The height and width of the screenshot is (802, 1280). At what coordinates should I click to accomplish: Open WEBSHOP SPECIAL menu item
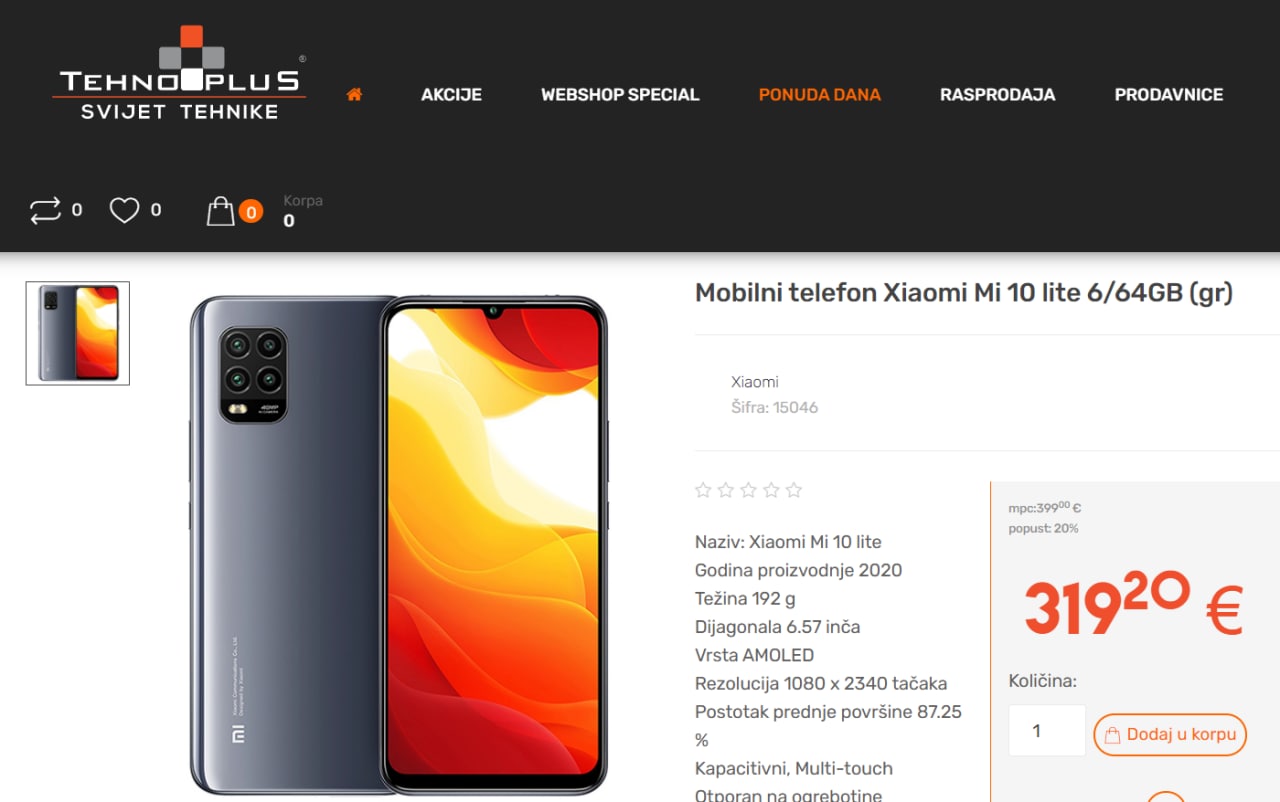coord(620,95)
